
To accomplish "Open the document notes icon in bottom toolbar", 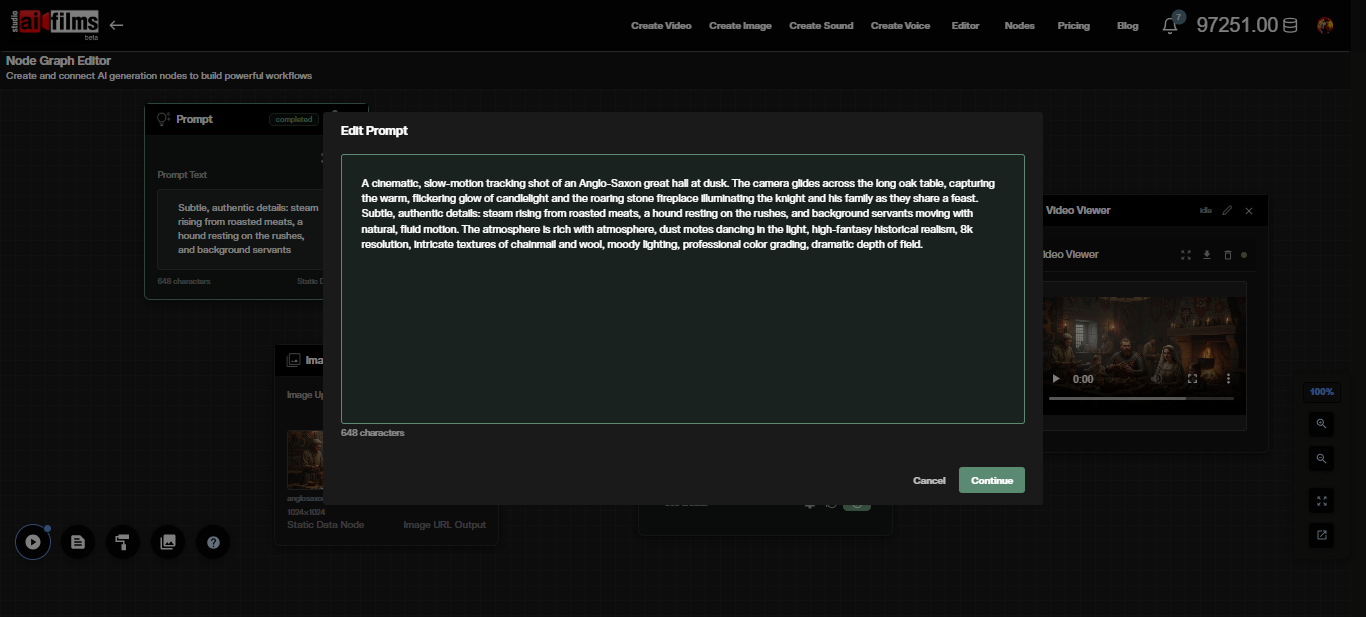I will click(78, 541).
